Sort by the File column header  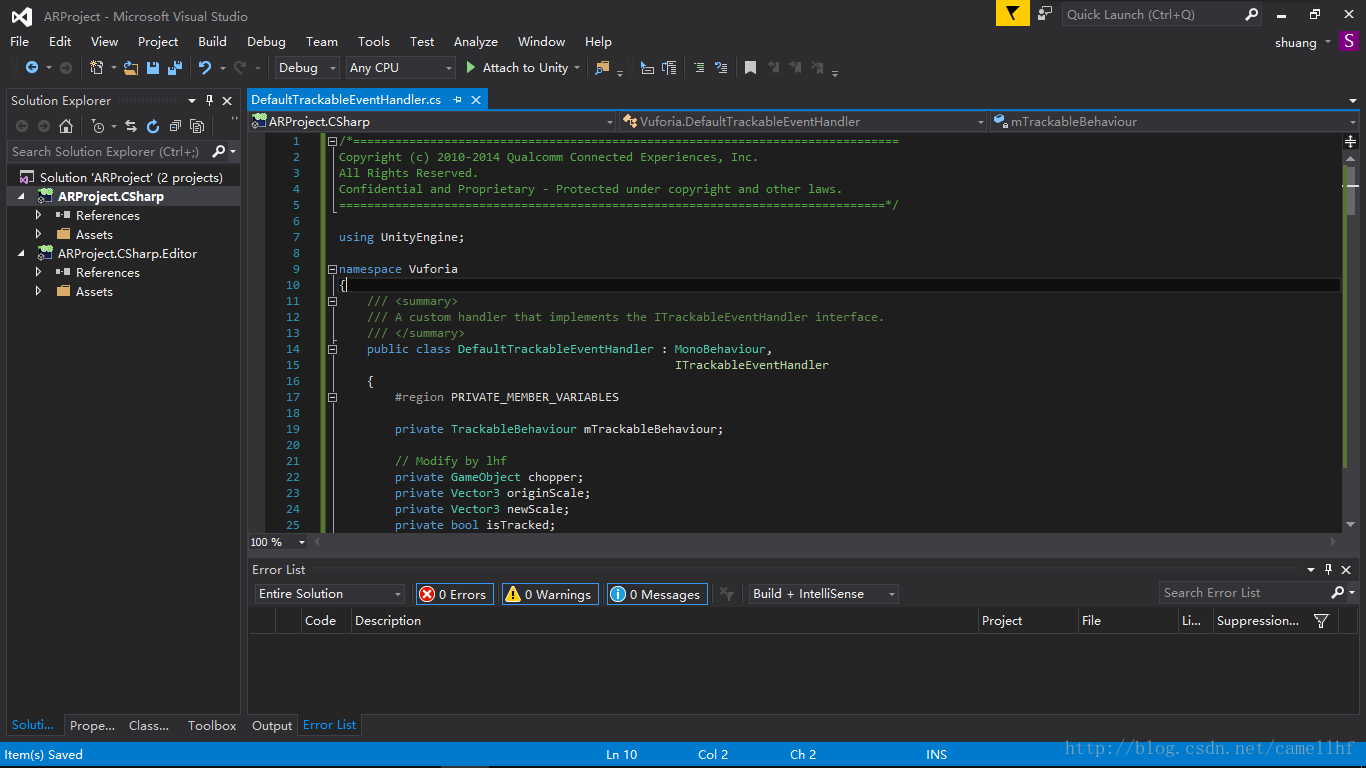pos(1127,621)
